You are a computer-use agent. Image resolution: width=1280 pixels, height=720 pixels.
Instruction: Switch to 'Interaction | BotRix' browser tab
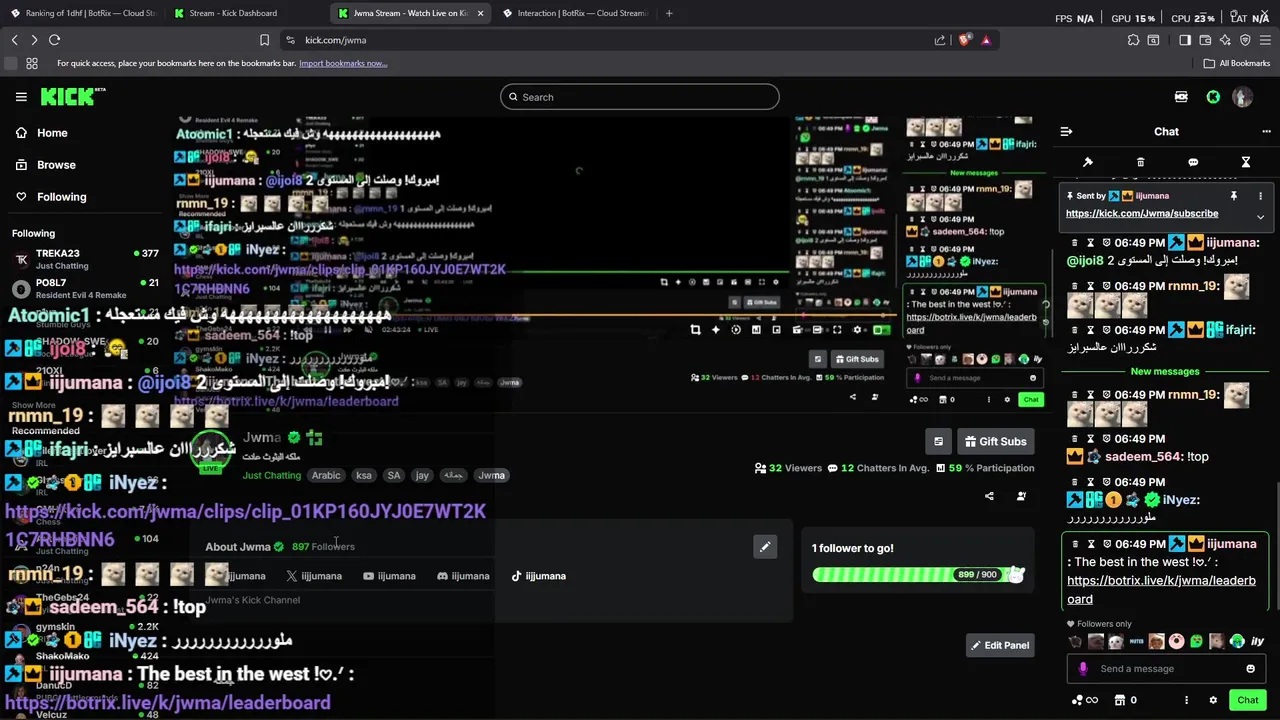pyautogui.click(x=575, y=13)
